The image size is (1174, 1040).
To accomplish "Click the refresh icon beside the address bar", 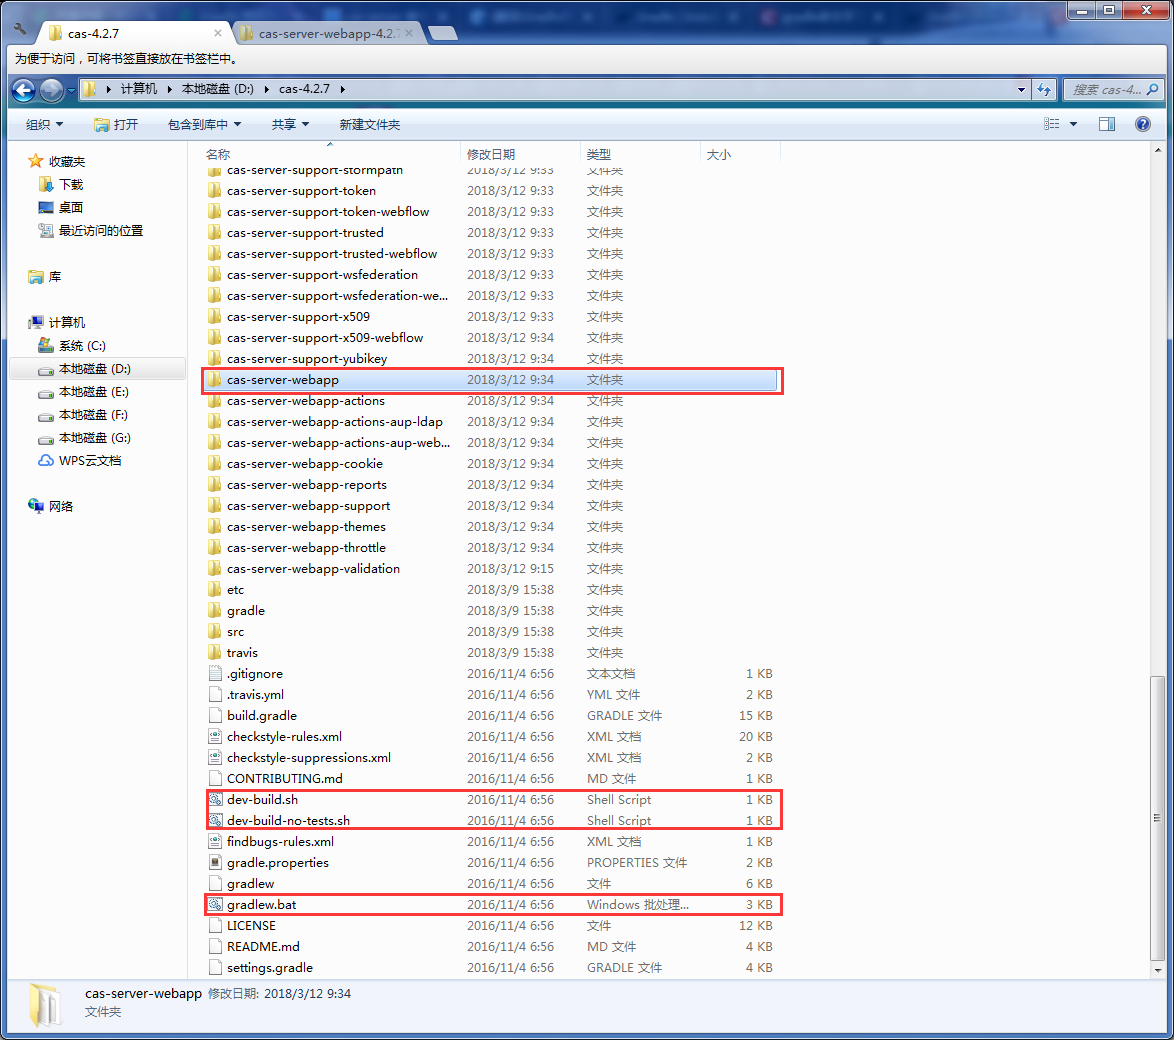I will coord(1044,89).
